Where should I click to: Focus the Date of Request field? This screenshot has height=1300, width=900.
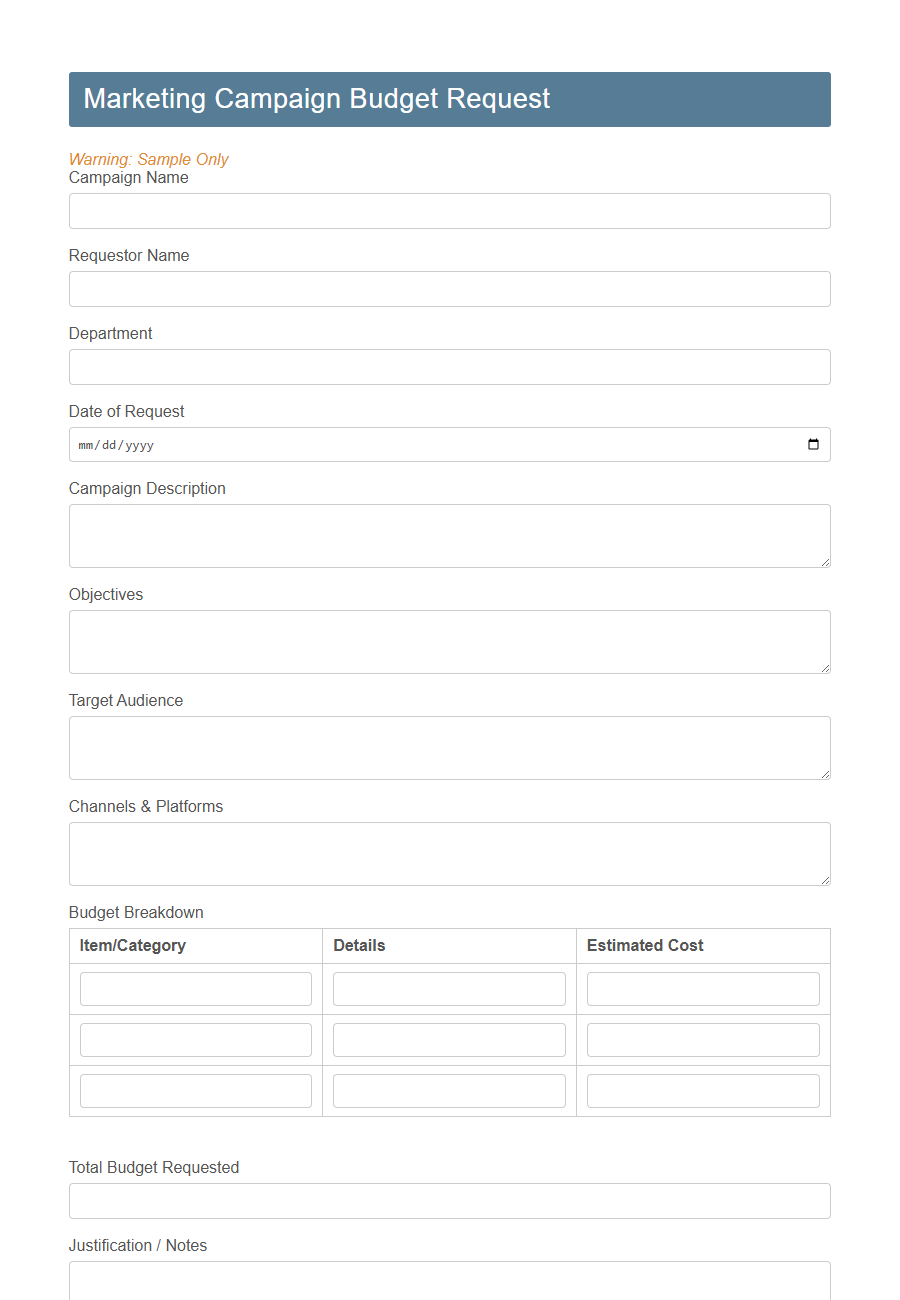[x=400, y=444]
